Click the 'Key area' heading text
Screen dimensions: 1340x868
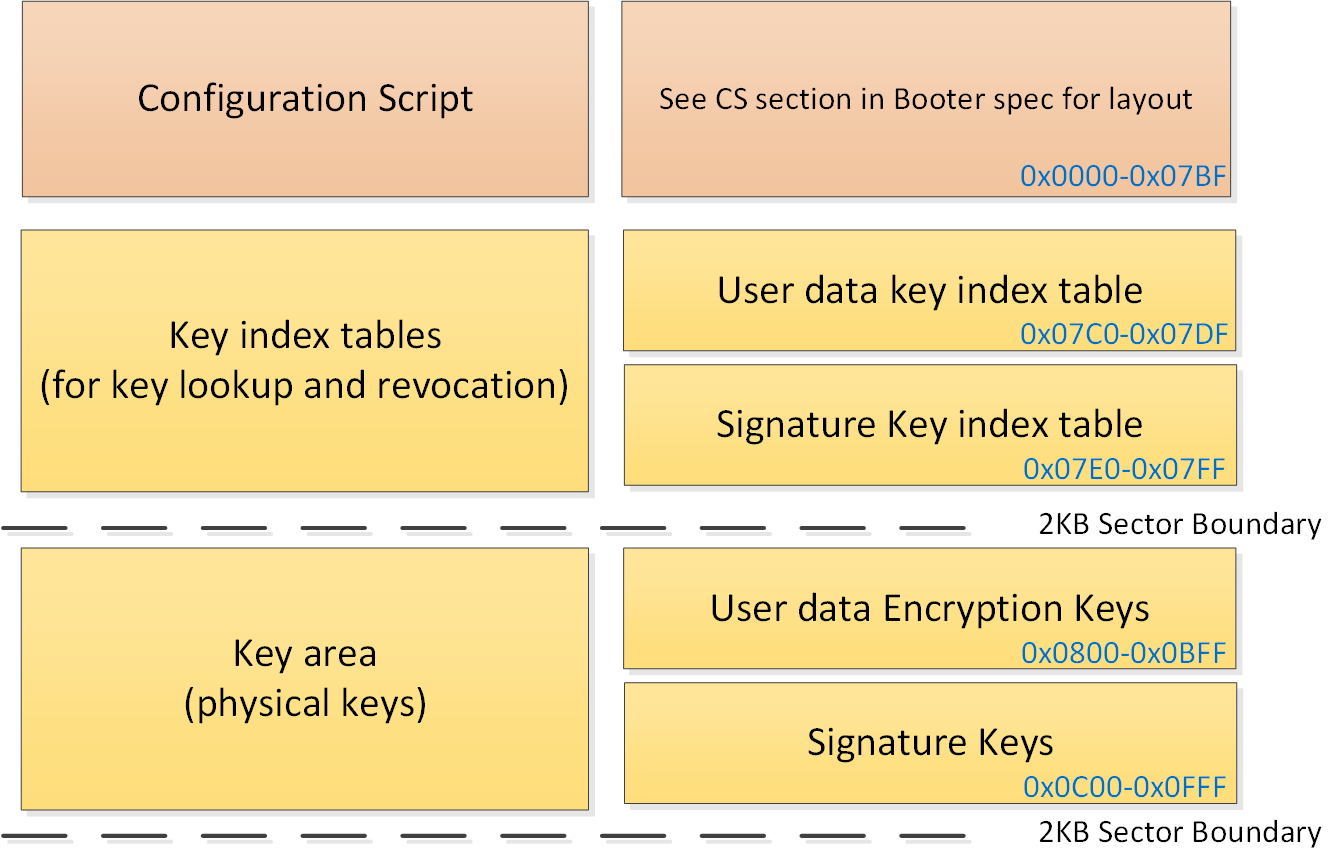tap(305, 654)
